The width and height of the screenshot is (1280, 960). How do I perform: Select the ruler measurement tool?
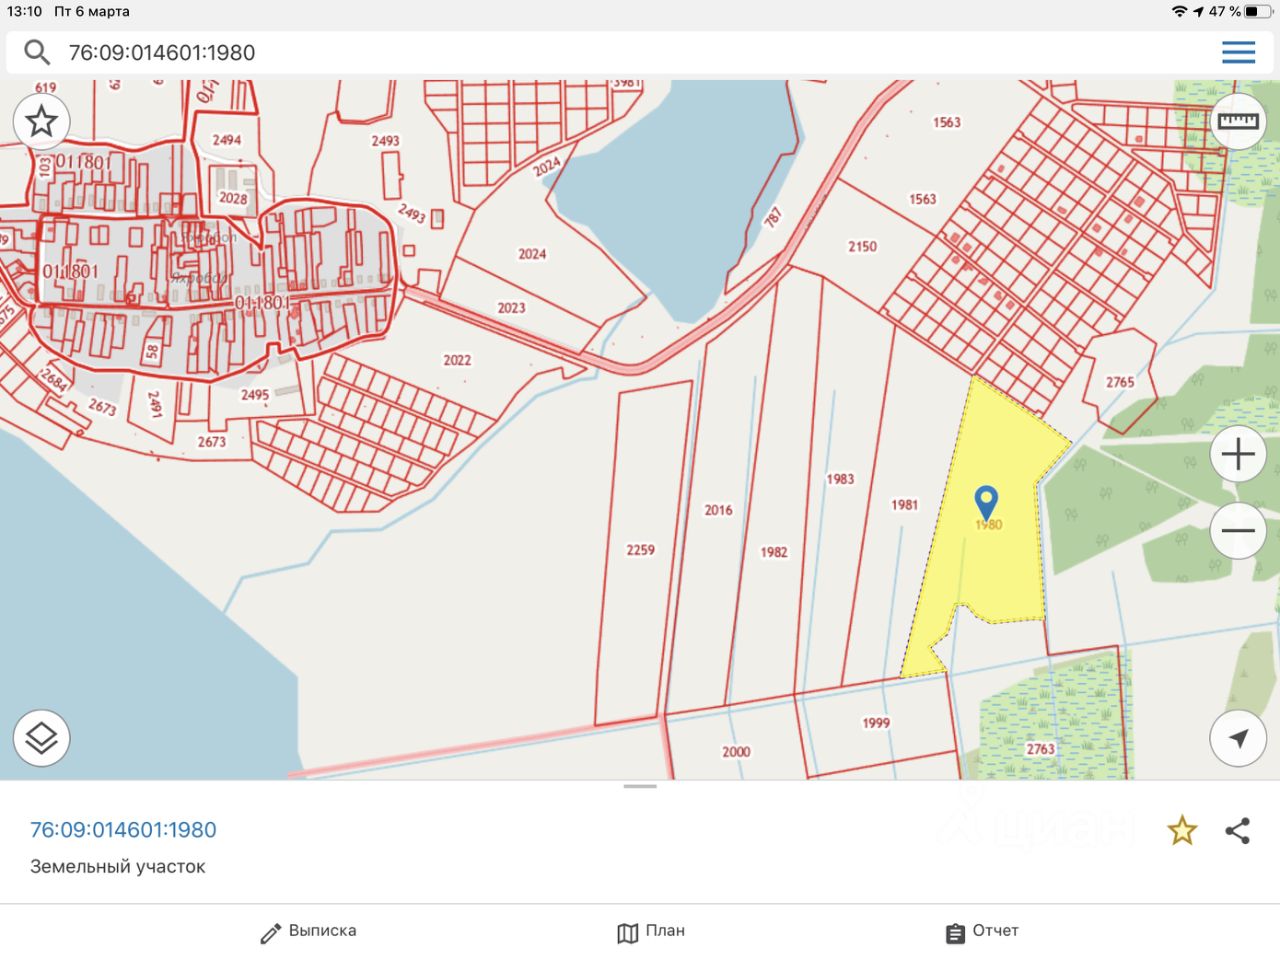(1238, 122)
